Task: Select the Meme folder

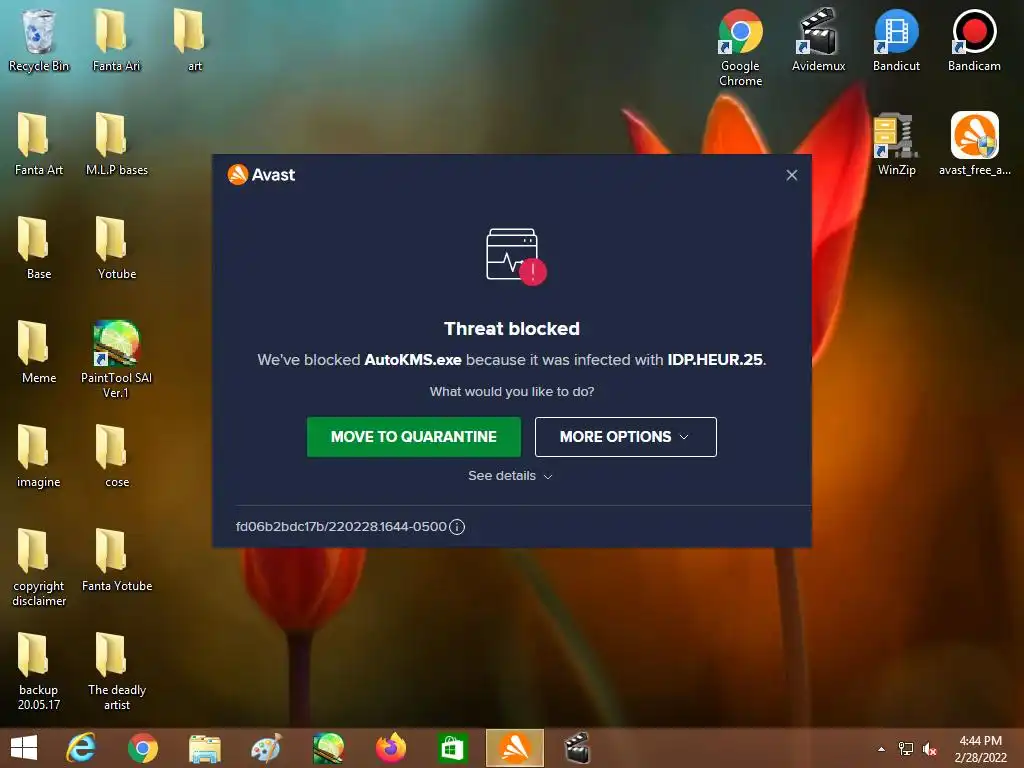Action: [39, 352]
